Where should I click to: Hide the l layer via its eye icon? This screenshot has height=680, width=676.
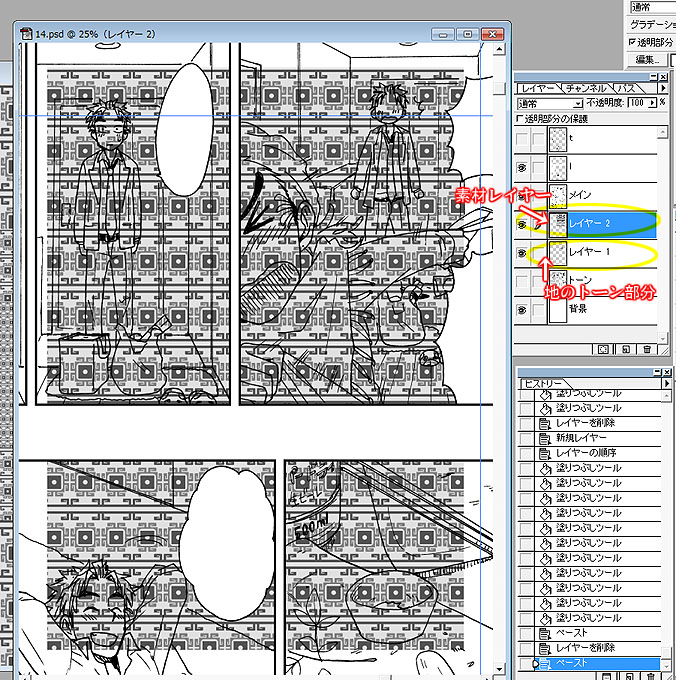point(522,167)
